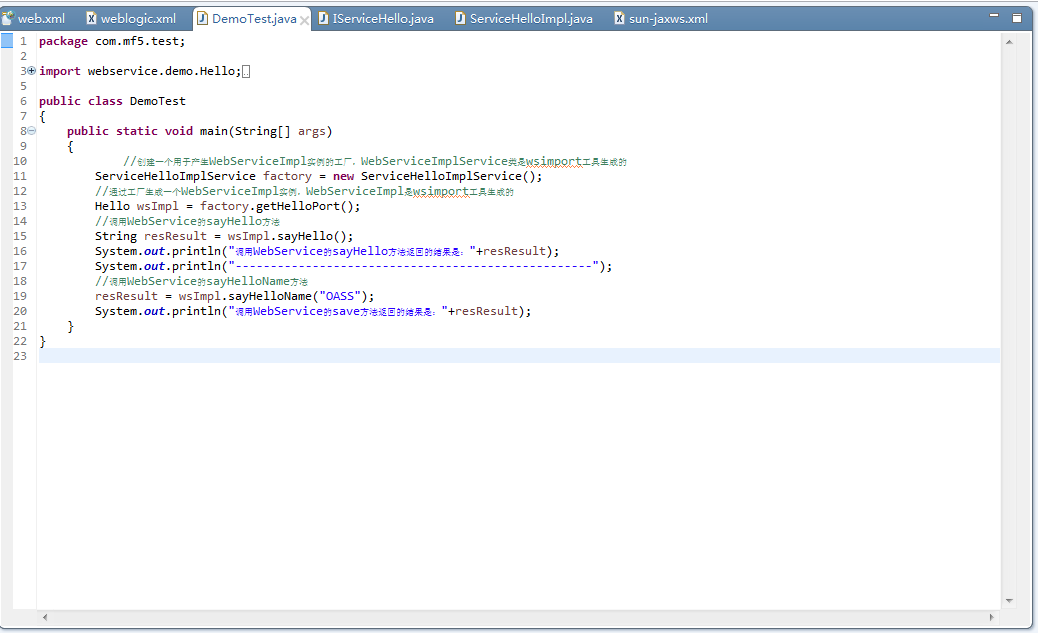The width and height of the screenshot is (1038, 633).
Task: Open the ServiceHelloImpl.java tab
Action: click(x=530, y=18)
